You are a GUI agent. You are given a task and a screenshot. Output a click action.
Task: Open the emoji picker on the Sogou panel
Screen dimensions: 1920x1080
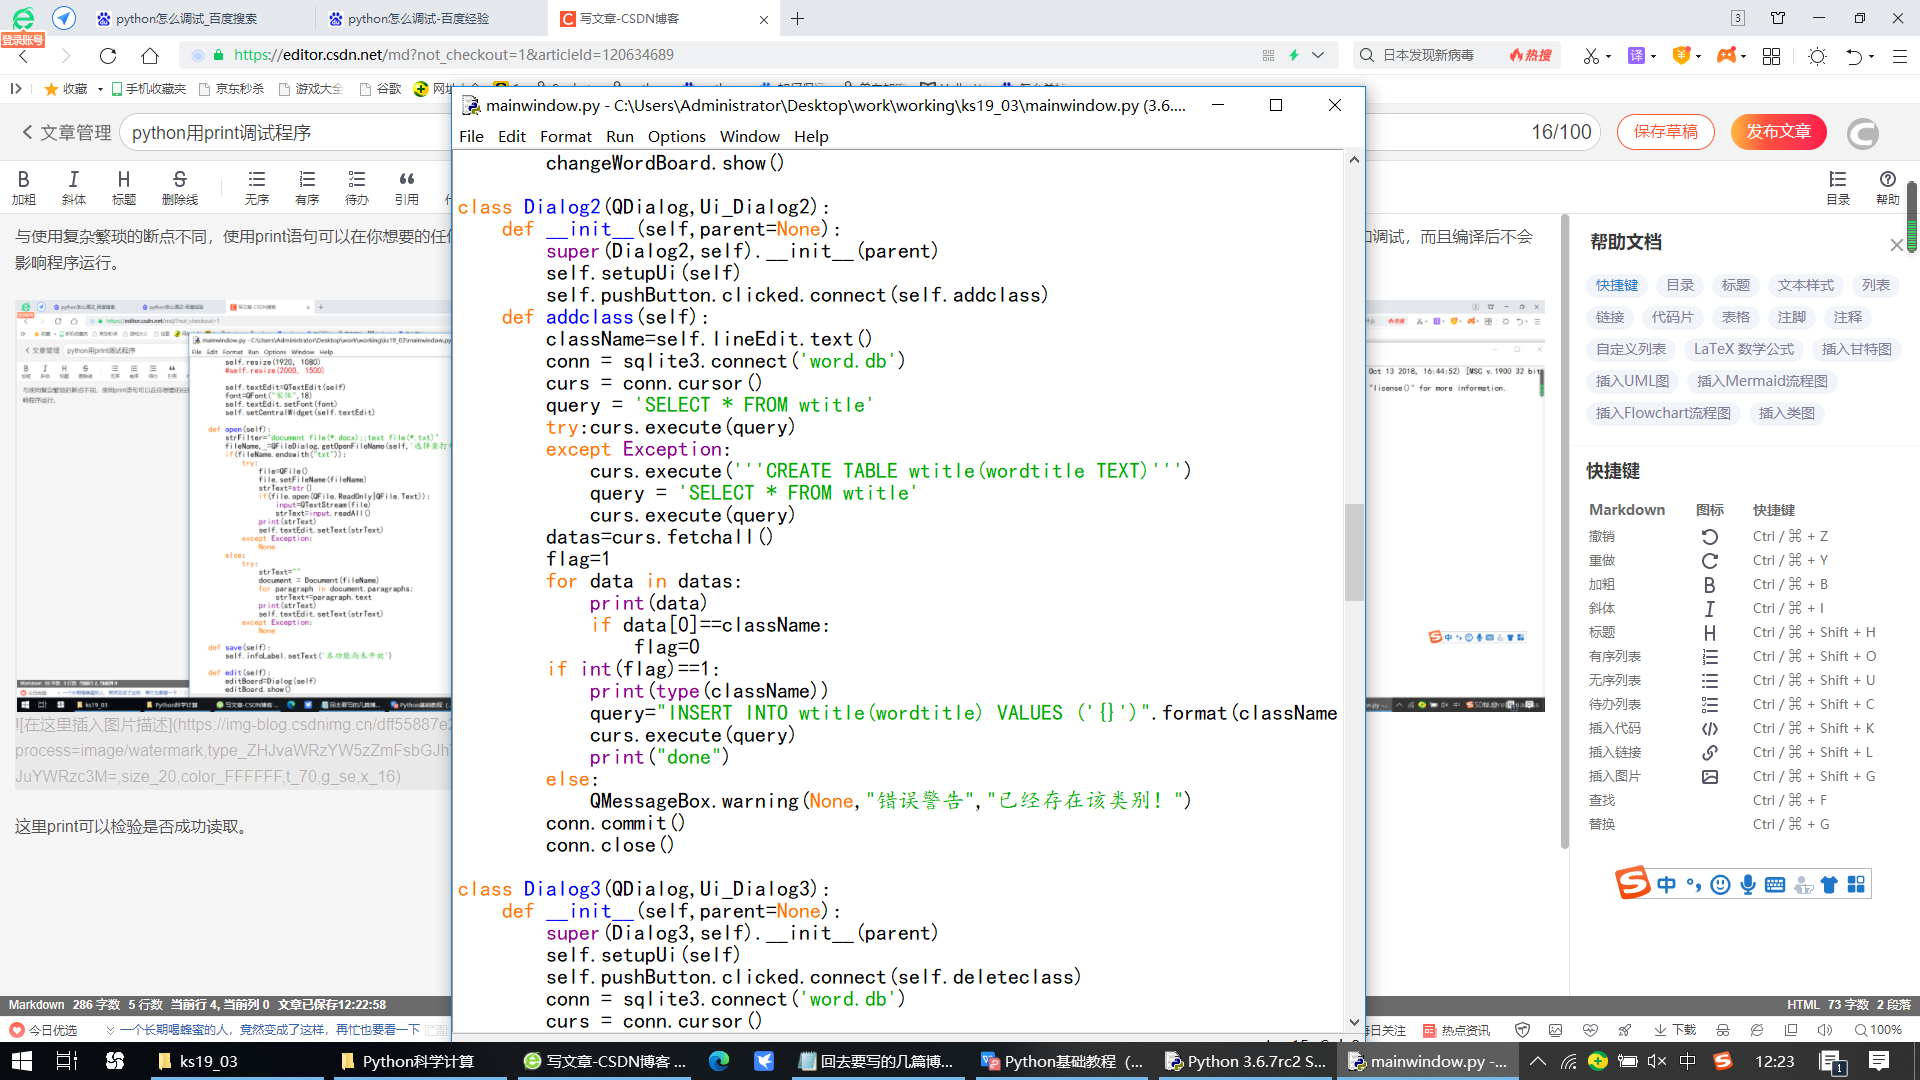(x=1719, y=884)
